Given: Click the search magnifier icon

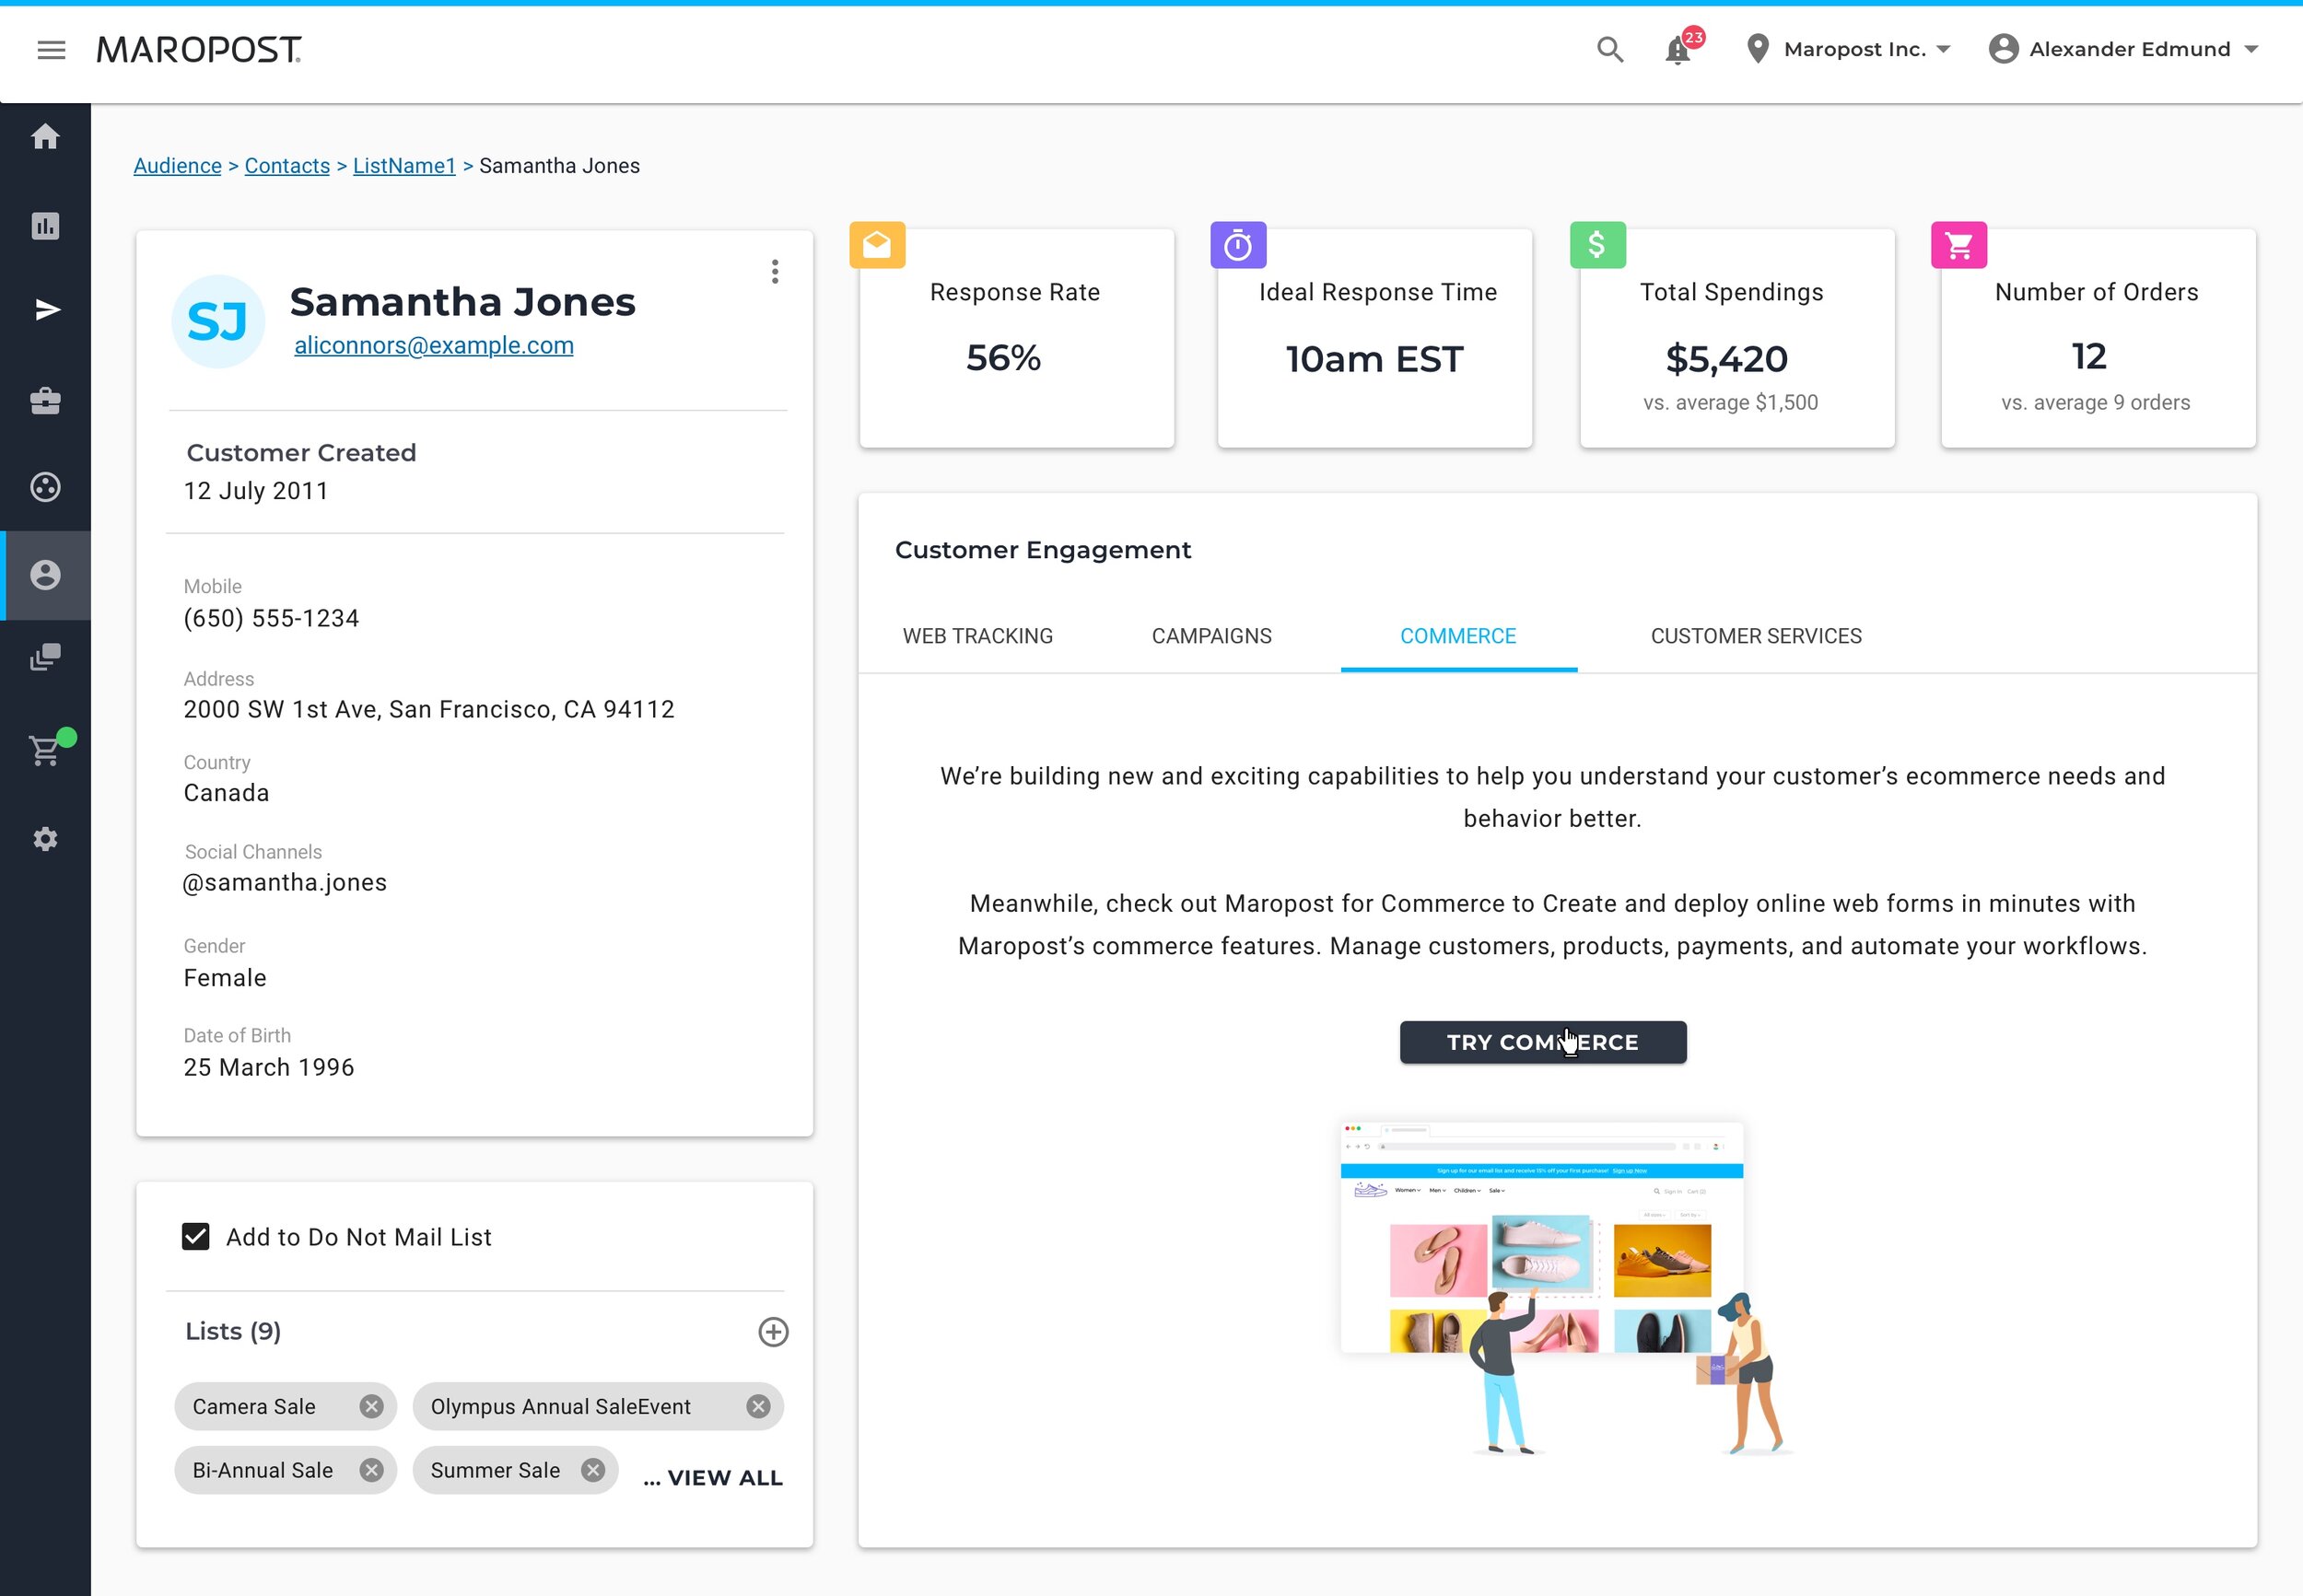Looking at the screenshot, I should [x=1609, y=49].
